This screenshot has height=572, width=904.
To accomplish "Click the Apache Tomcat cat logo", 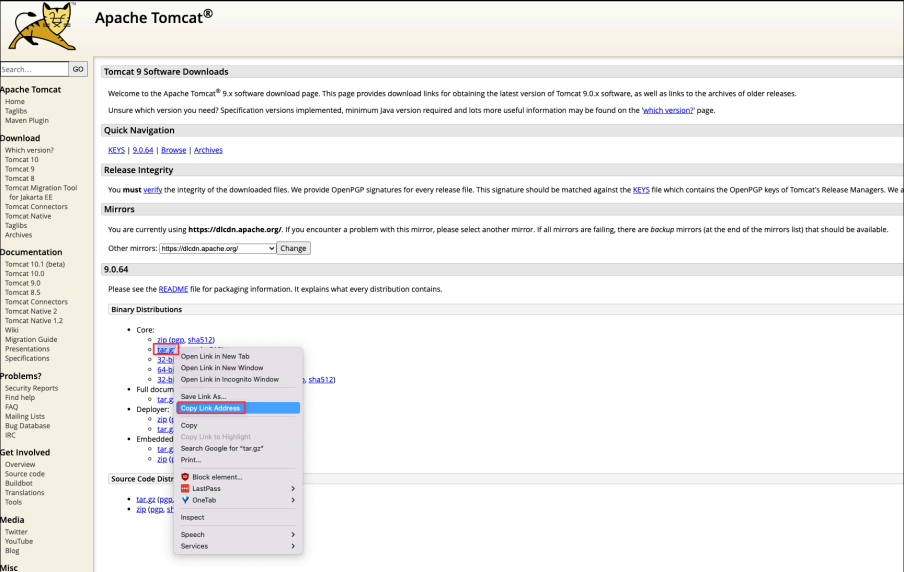I will click(43, 27).
